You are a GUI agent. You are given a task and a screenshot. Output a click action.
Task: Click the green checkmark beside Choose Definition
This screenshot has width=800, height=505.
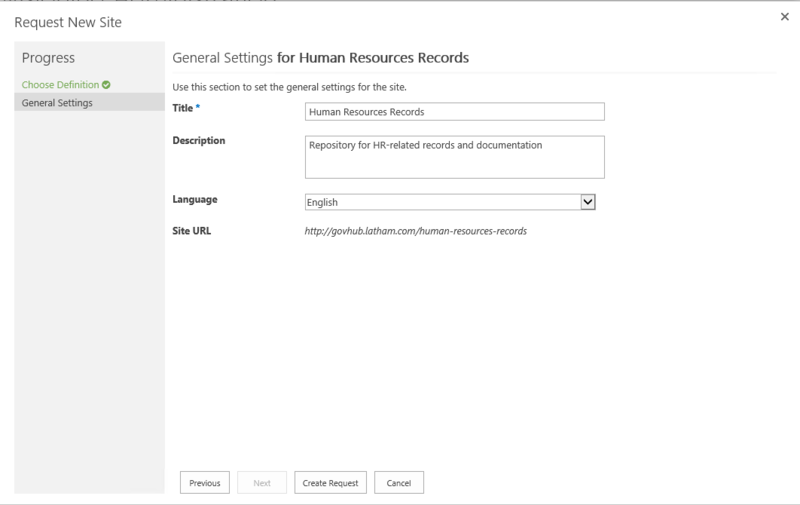106,85
